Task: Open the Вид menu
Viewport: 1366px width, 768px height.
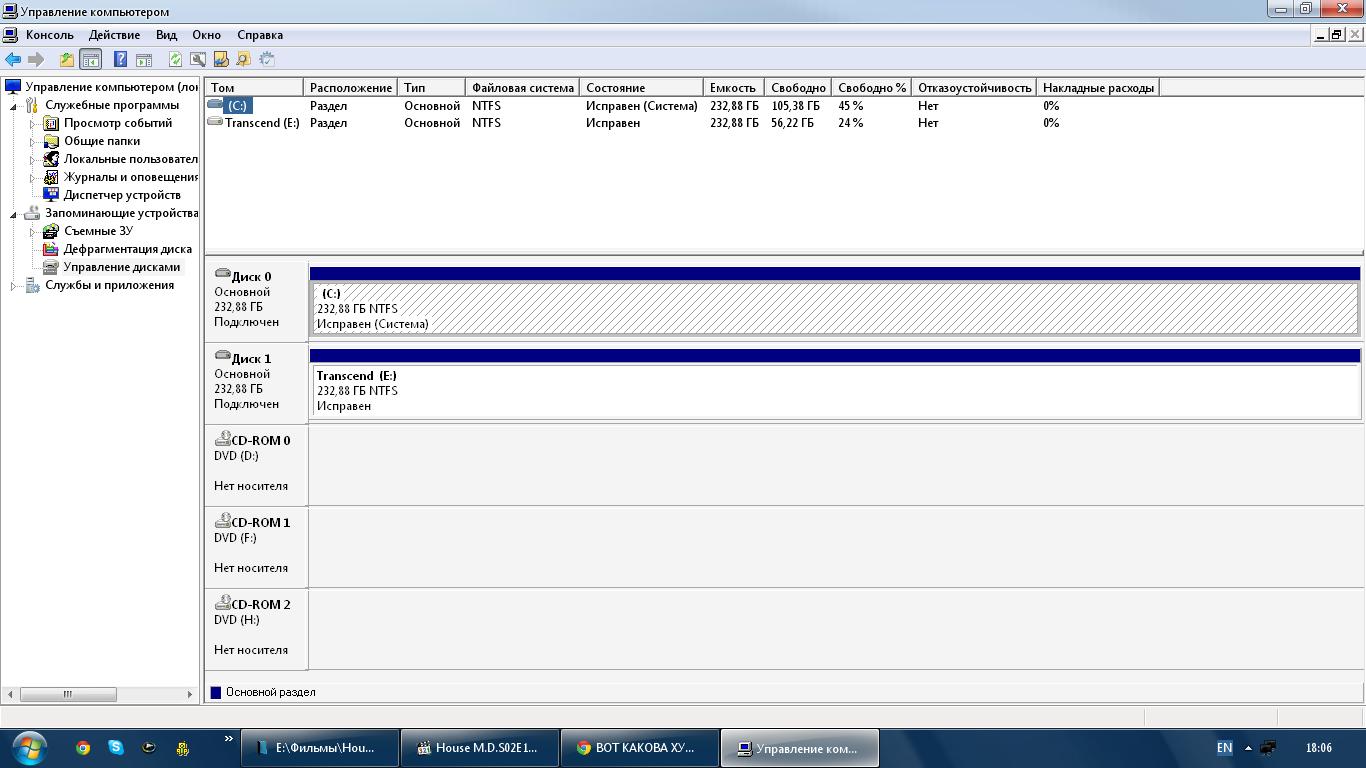Action: (x=166, y=35)
